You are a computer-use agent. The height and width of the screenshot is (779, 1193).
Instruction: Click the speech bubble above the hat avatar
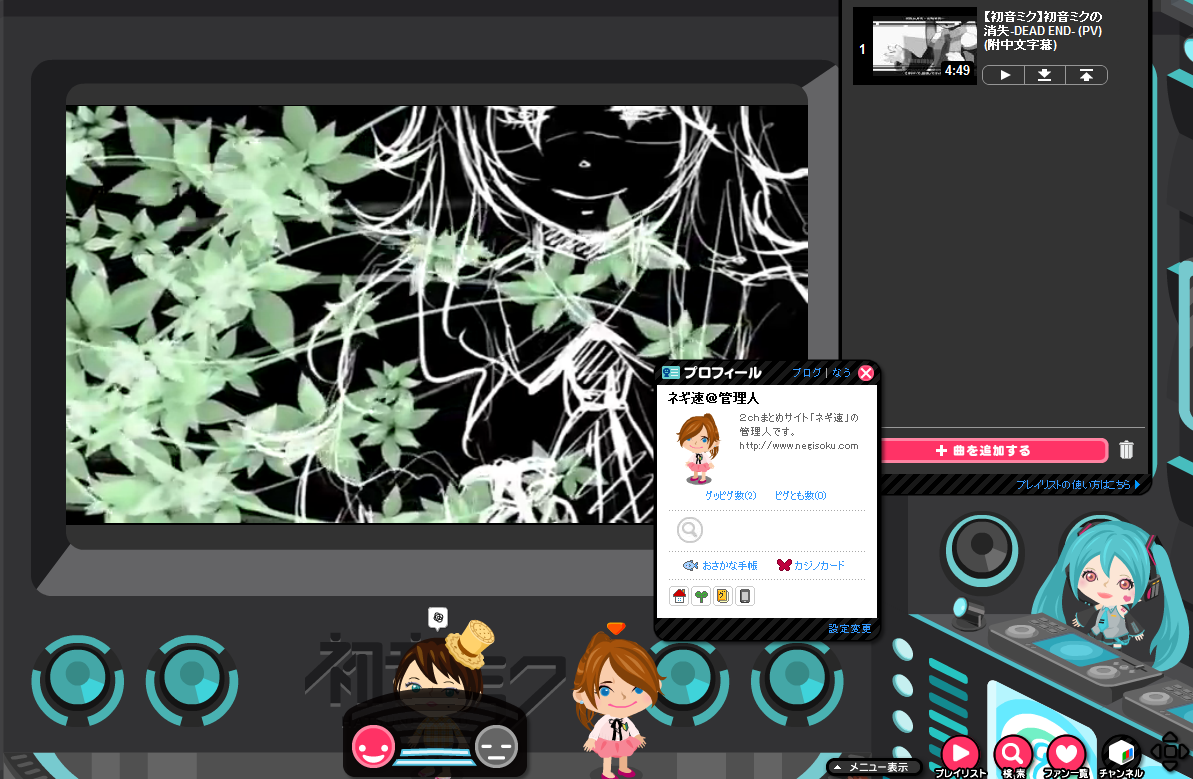pos(437,618)
